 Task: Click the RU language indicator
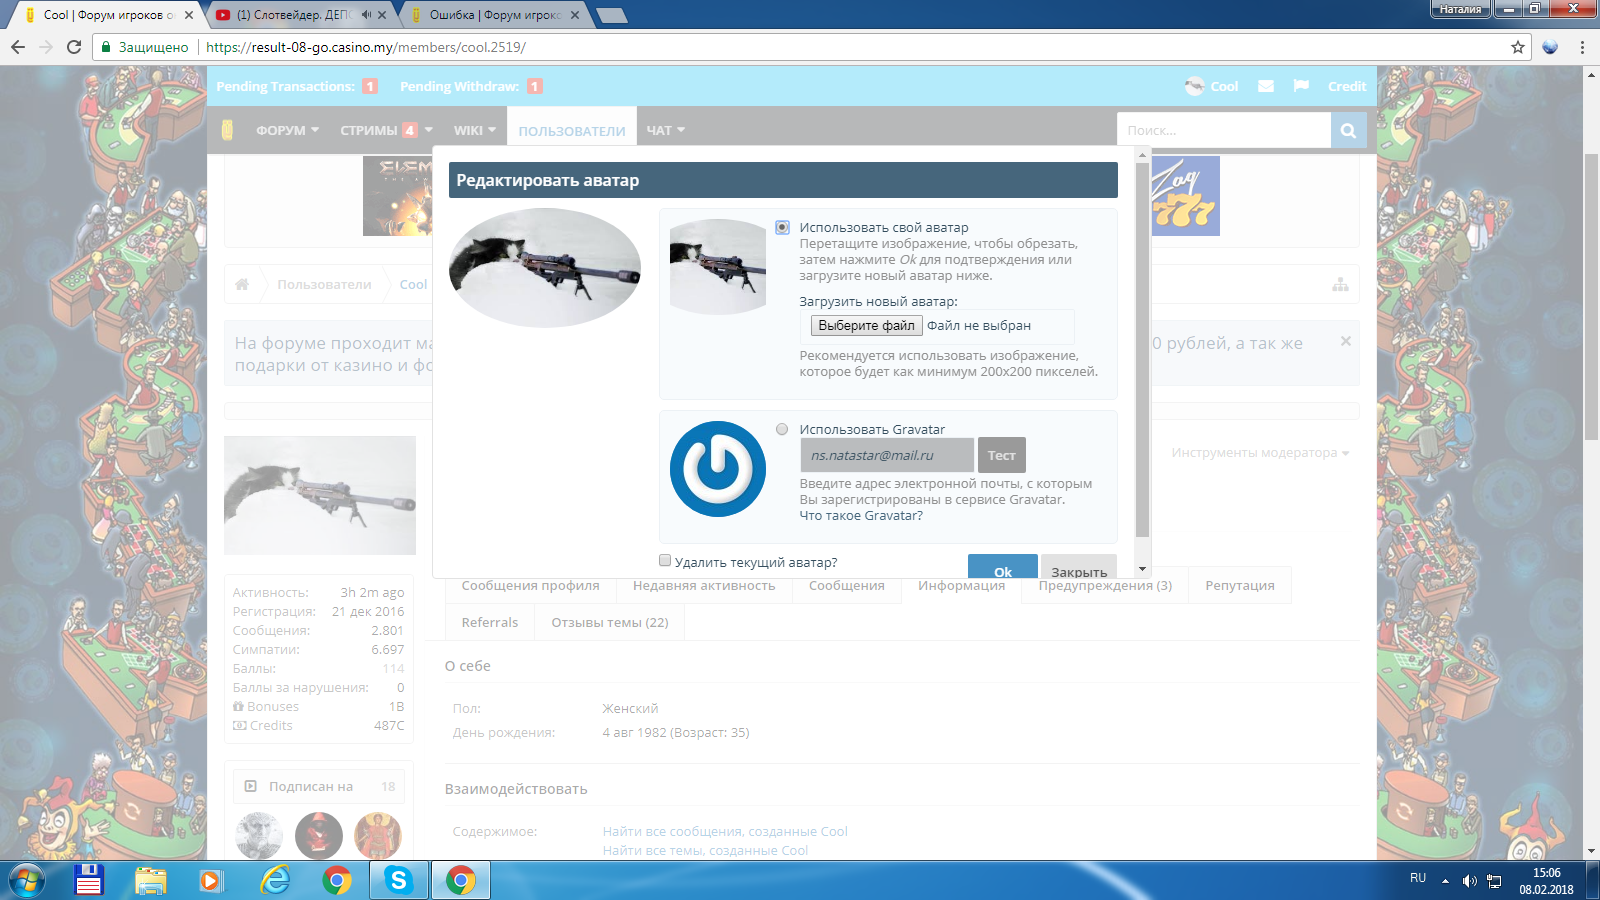point(1418,878)
